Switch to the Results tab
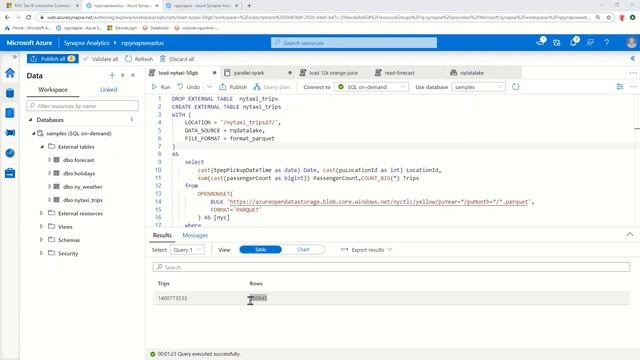The height and width of the screenshot is (360, 640). tap(162, 235)
